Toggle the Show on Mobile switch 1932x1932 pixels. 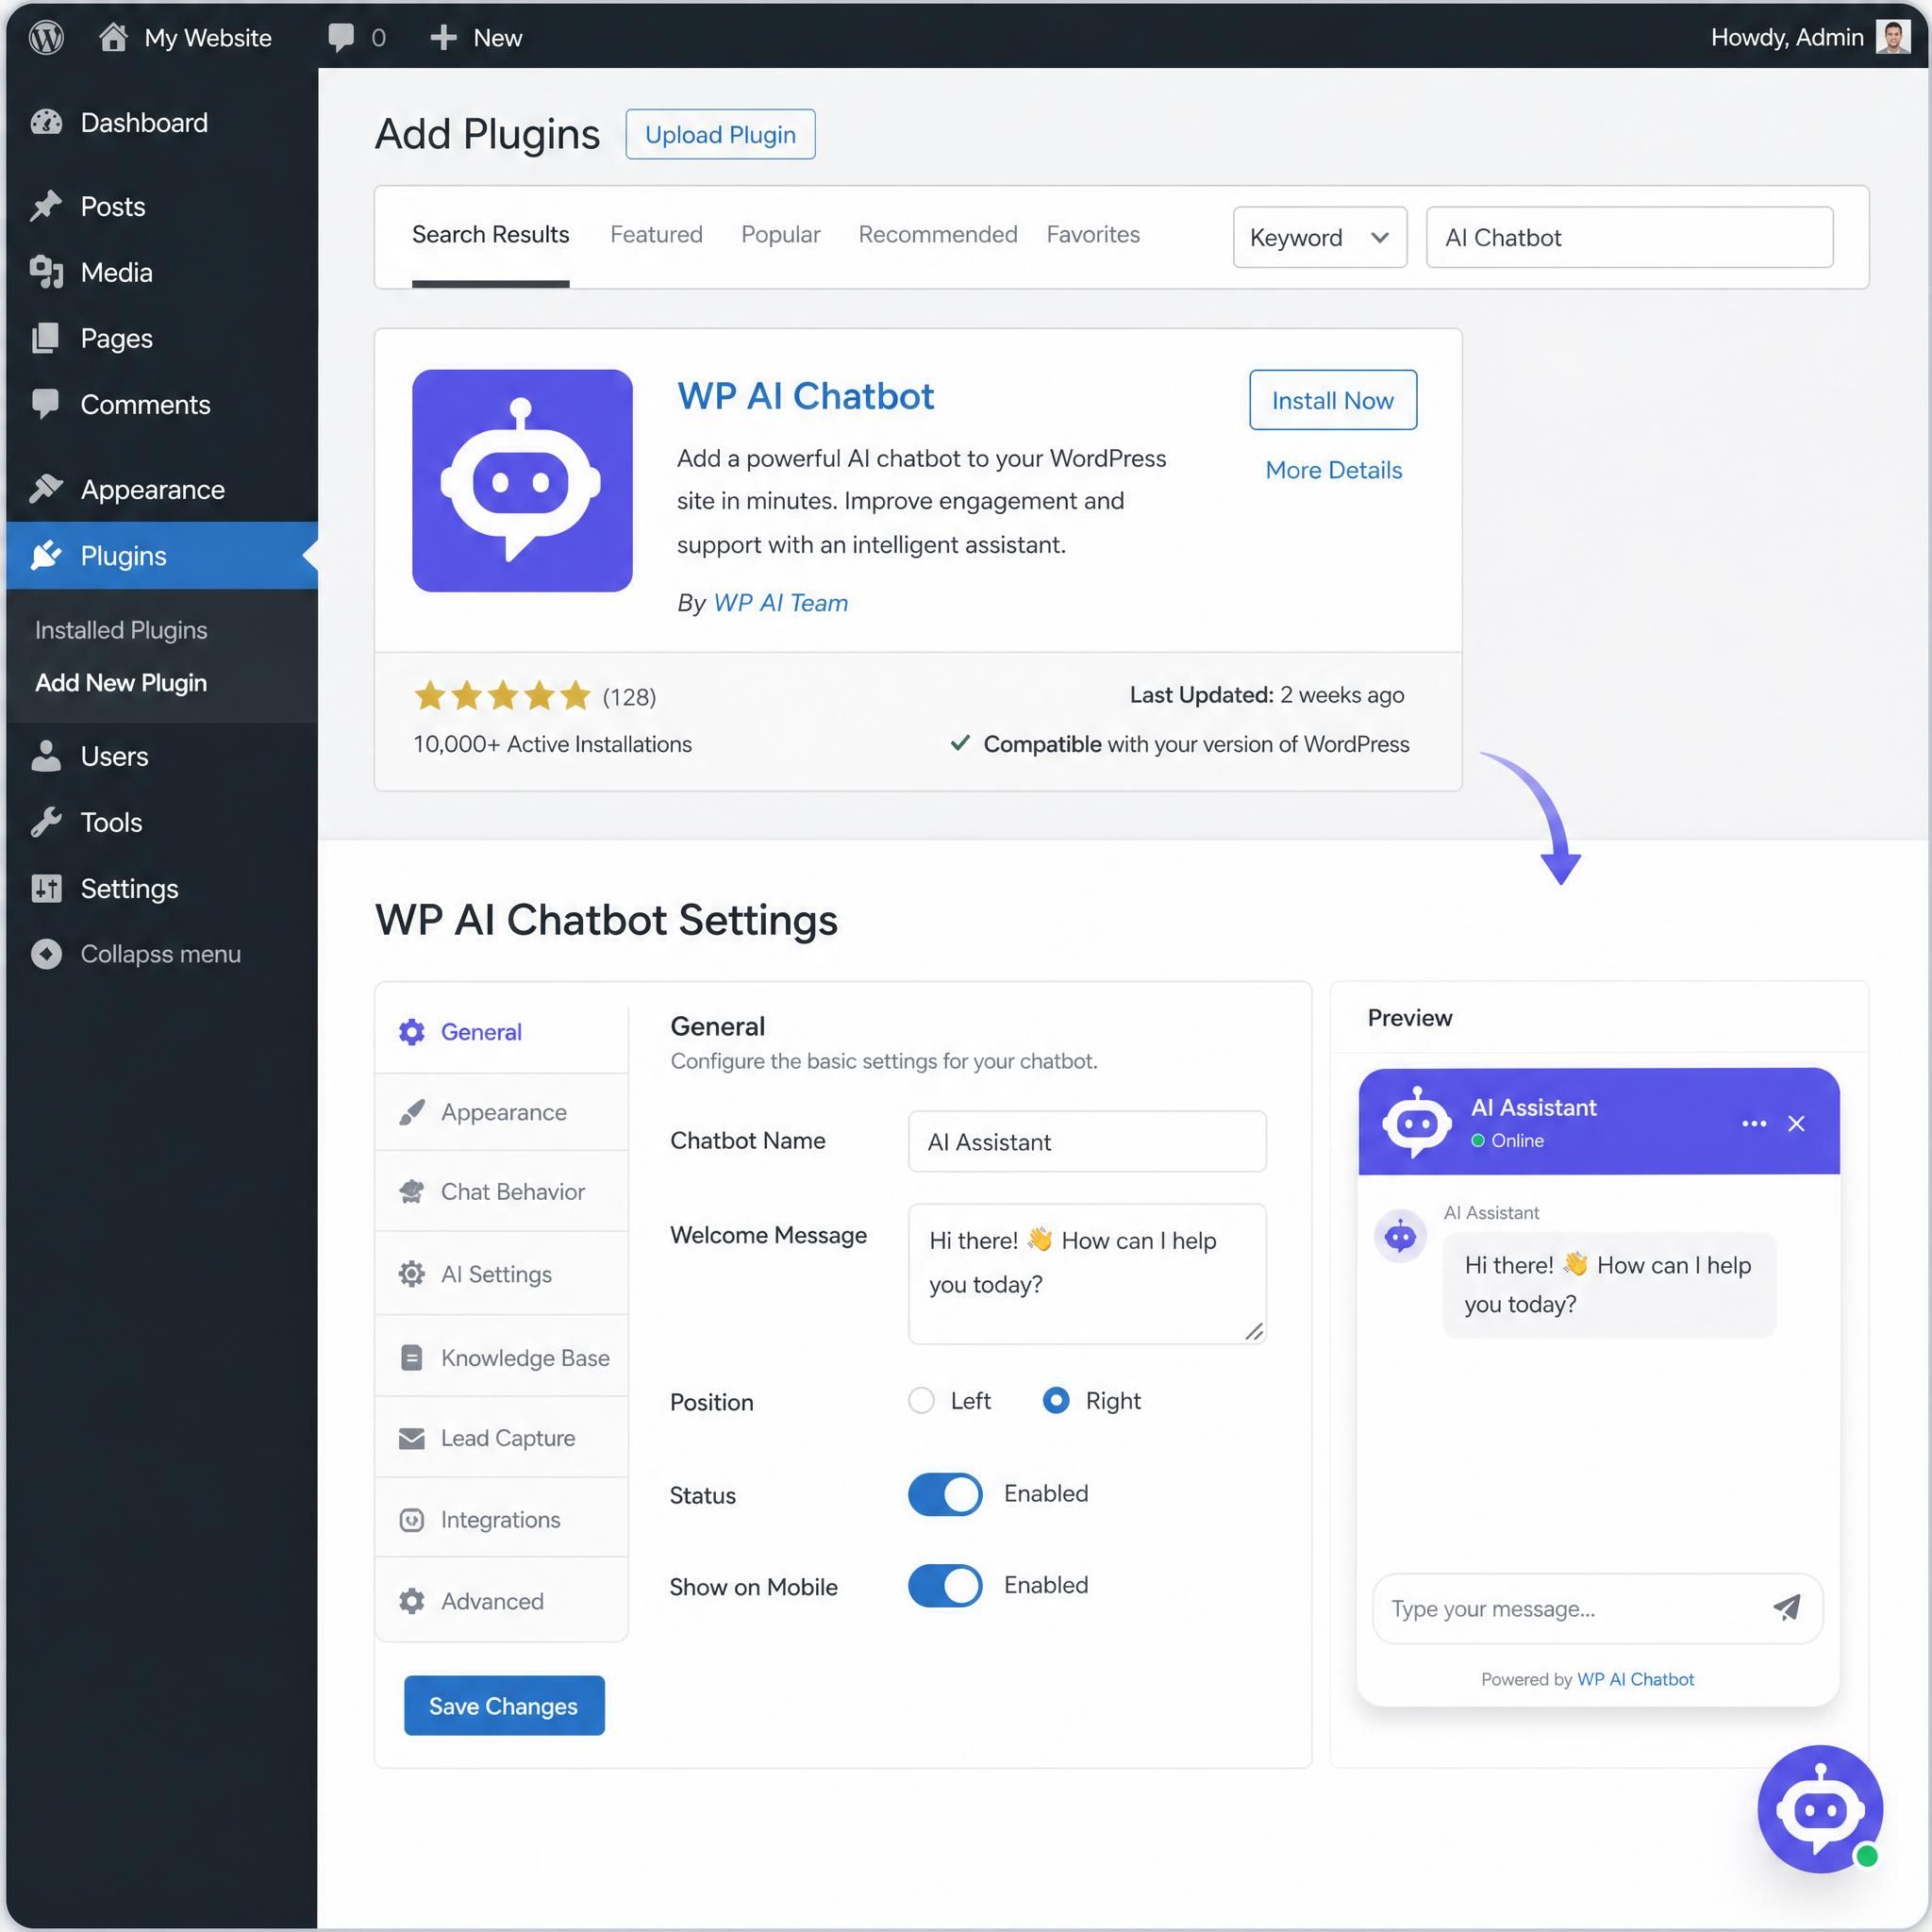pyautogui.click(x=945, y=1586)
